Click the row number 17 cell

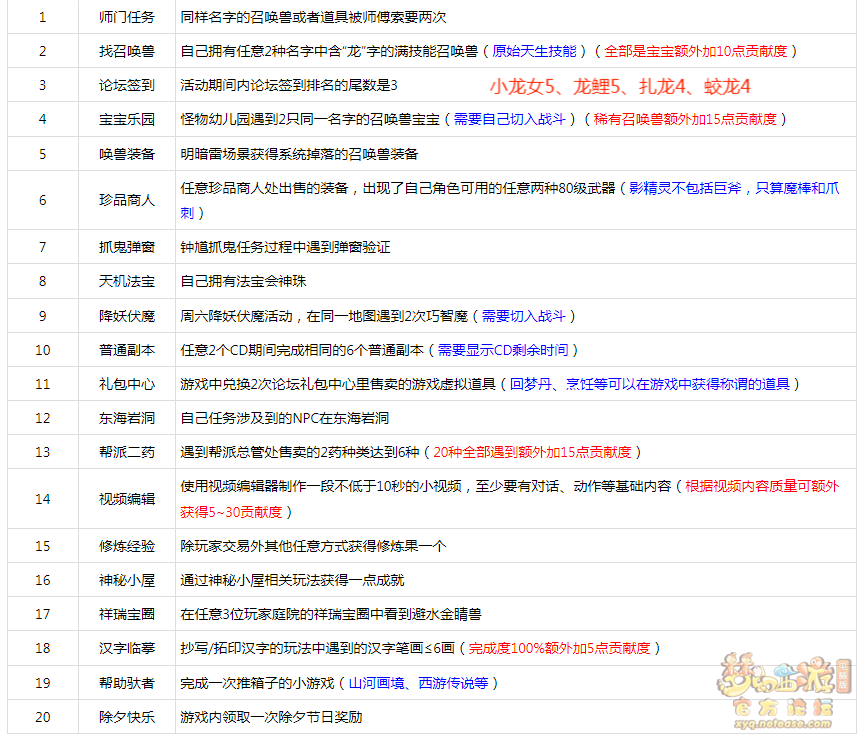[x=43, y=614]
